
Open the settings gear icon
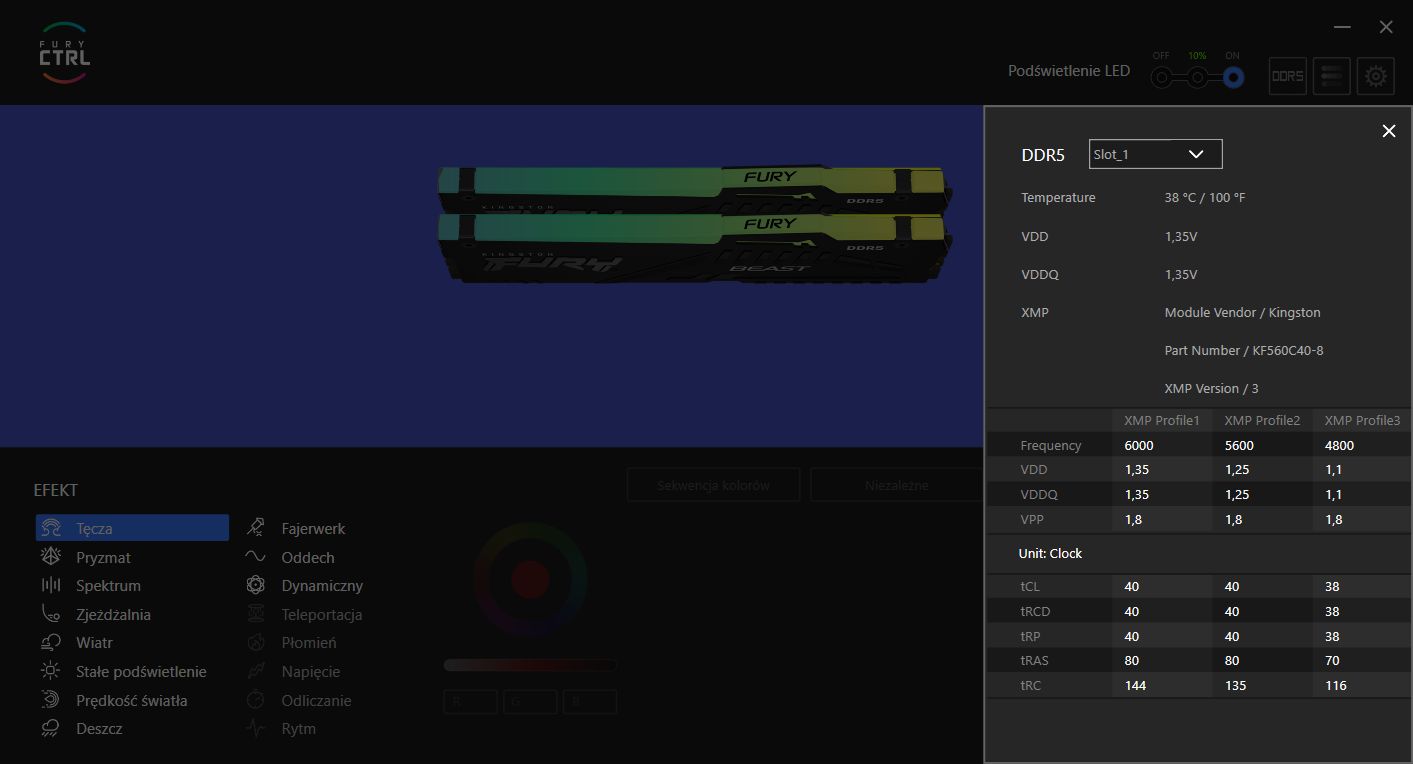click(1376, 76)
